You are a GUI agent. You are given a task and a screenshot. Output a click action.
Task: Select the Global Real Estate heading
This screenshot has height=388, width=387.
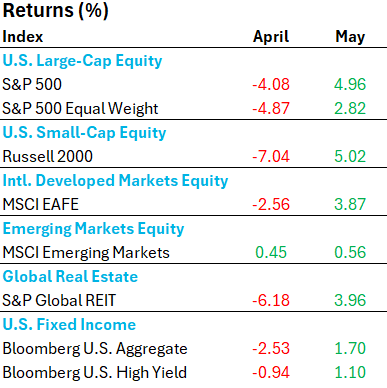pyautogui.click(x=70, y=276)
